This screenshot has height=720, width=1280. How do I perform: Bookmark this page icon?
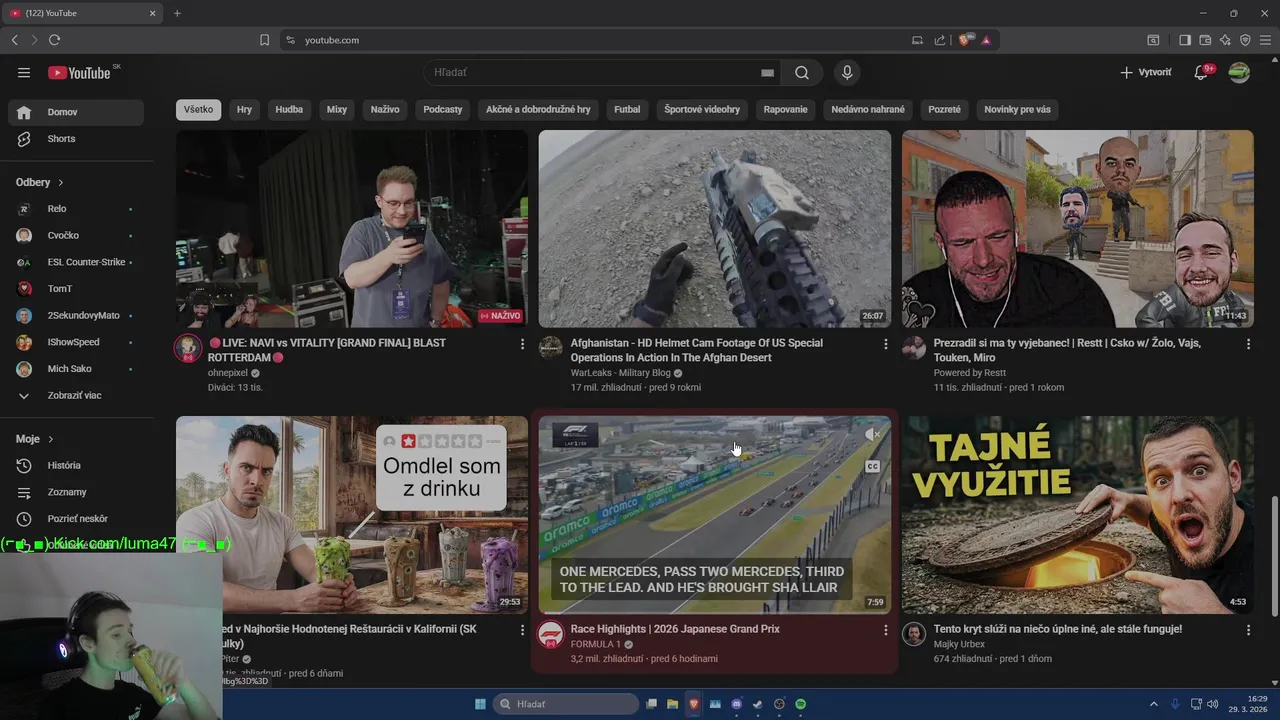(x=264, y=40)
